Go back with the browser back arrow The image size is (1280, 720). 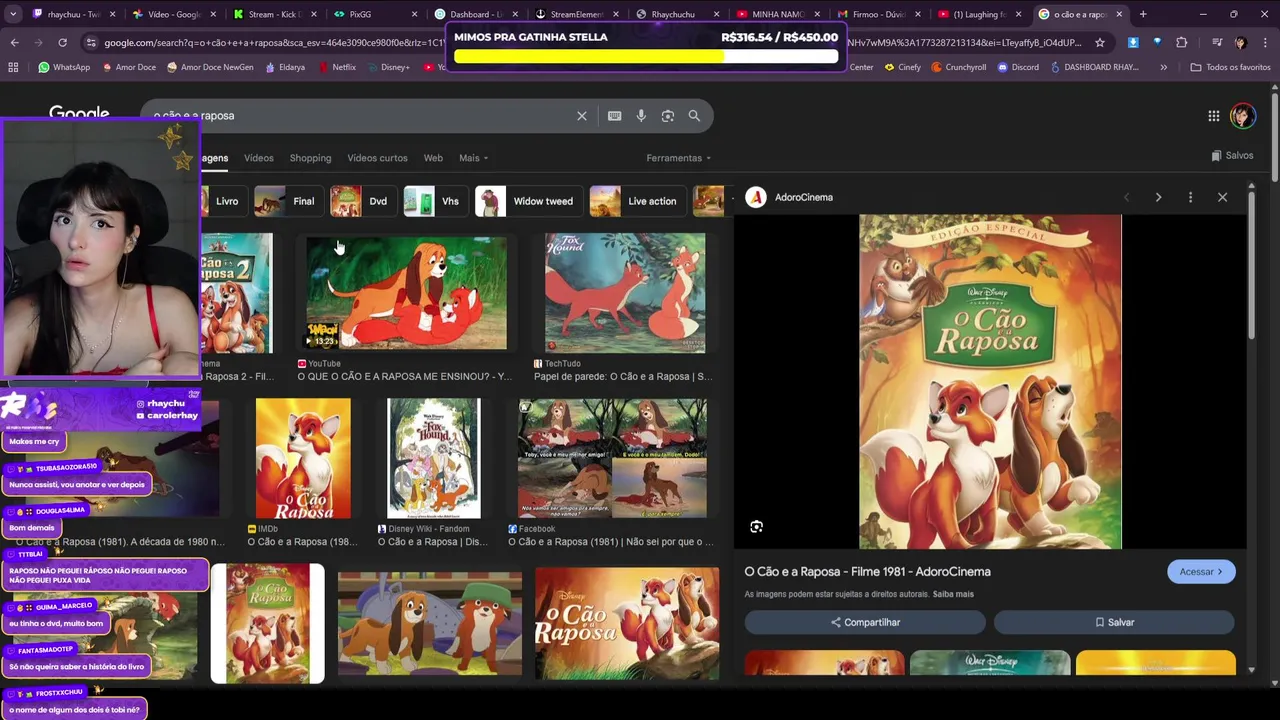click(x=14, y=43)
